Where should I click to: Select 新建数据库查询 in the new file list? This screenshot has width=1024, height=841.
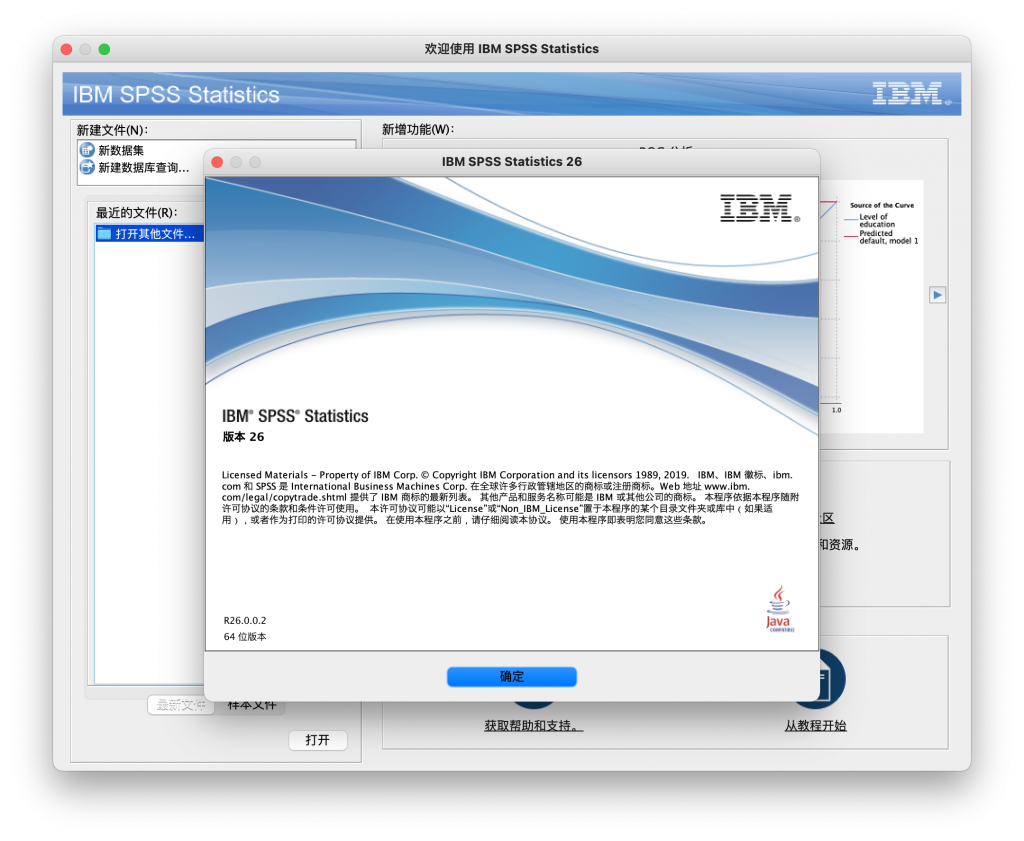144,168
